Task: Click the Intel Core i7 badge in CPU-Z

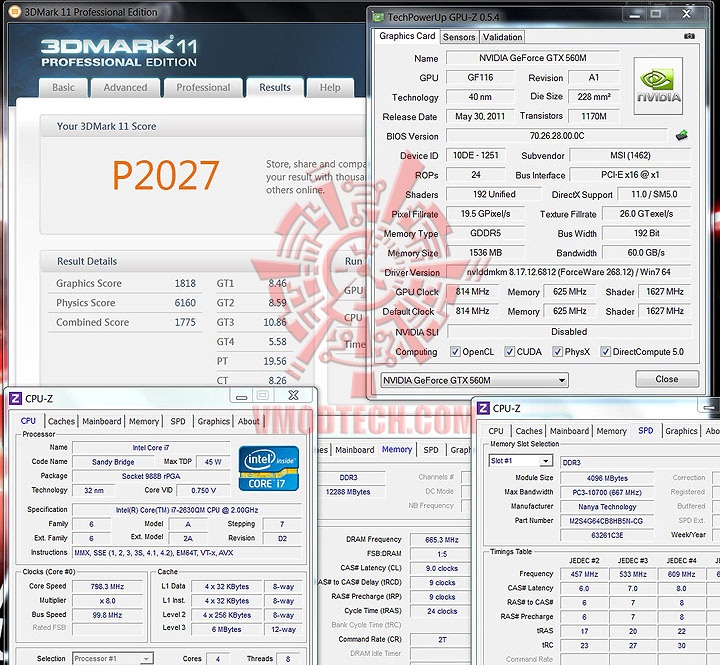Action: 269,468
